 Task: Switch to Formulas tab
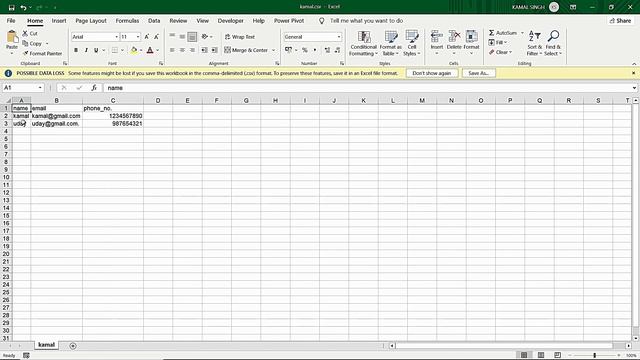(x=127, y=20)
